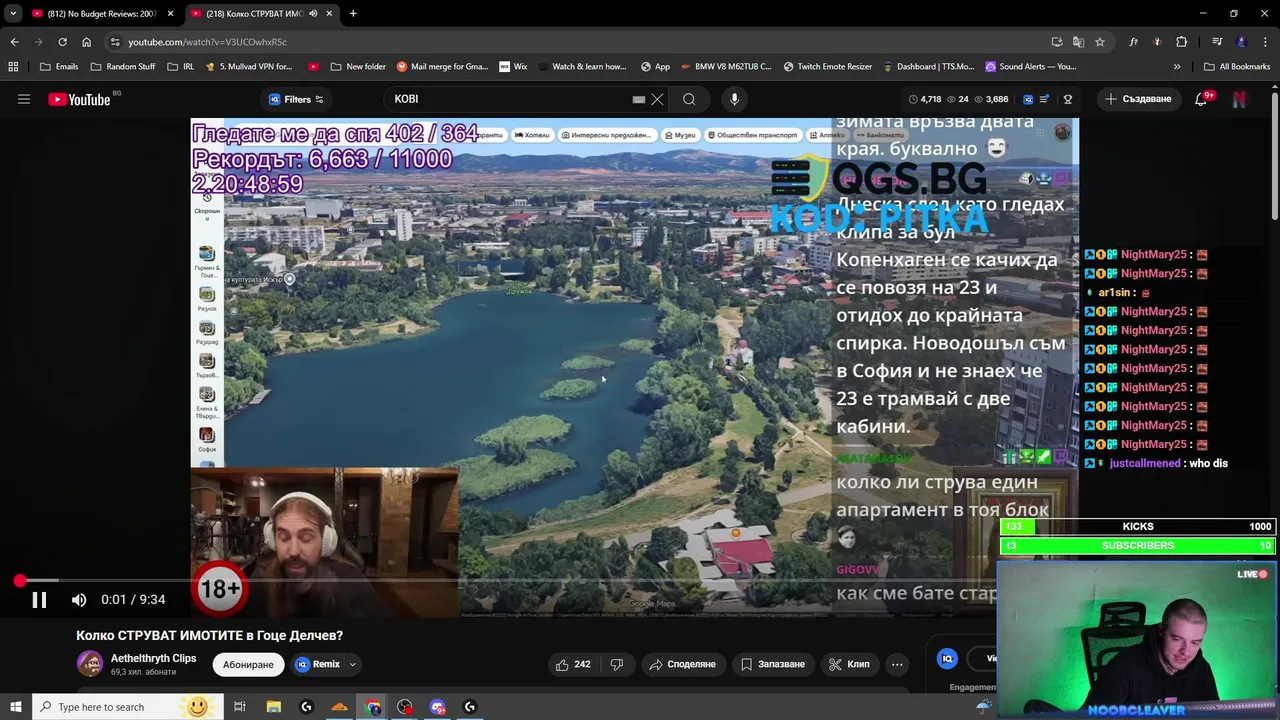Screen dimensions: 1280x720
Task: Mute the video volume speaker
Action: click(x=79, y=600)
